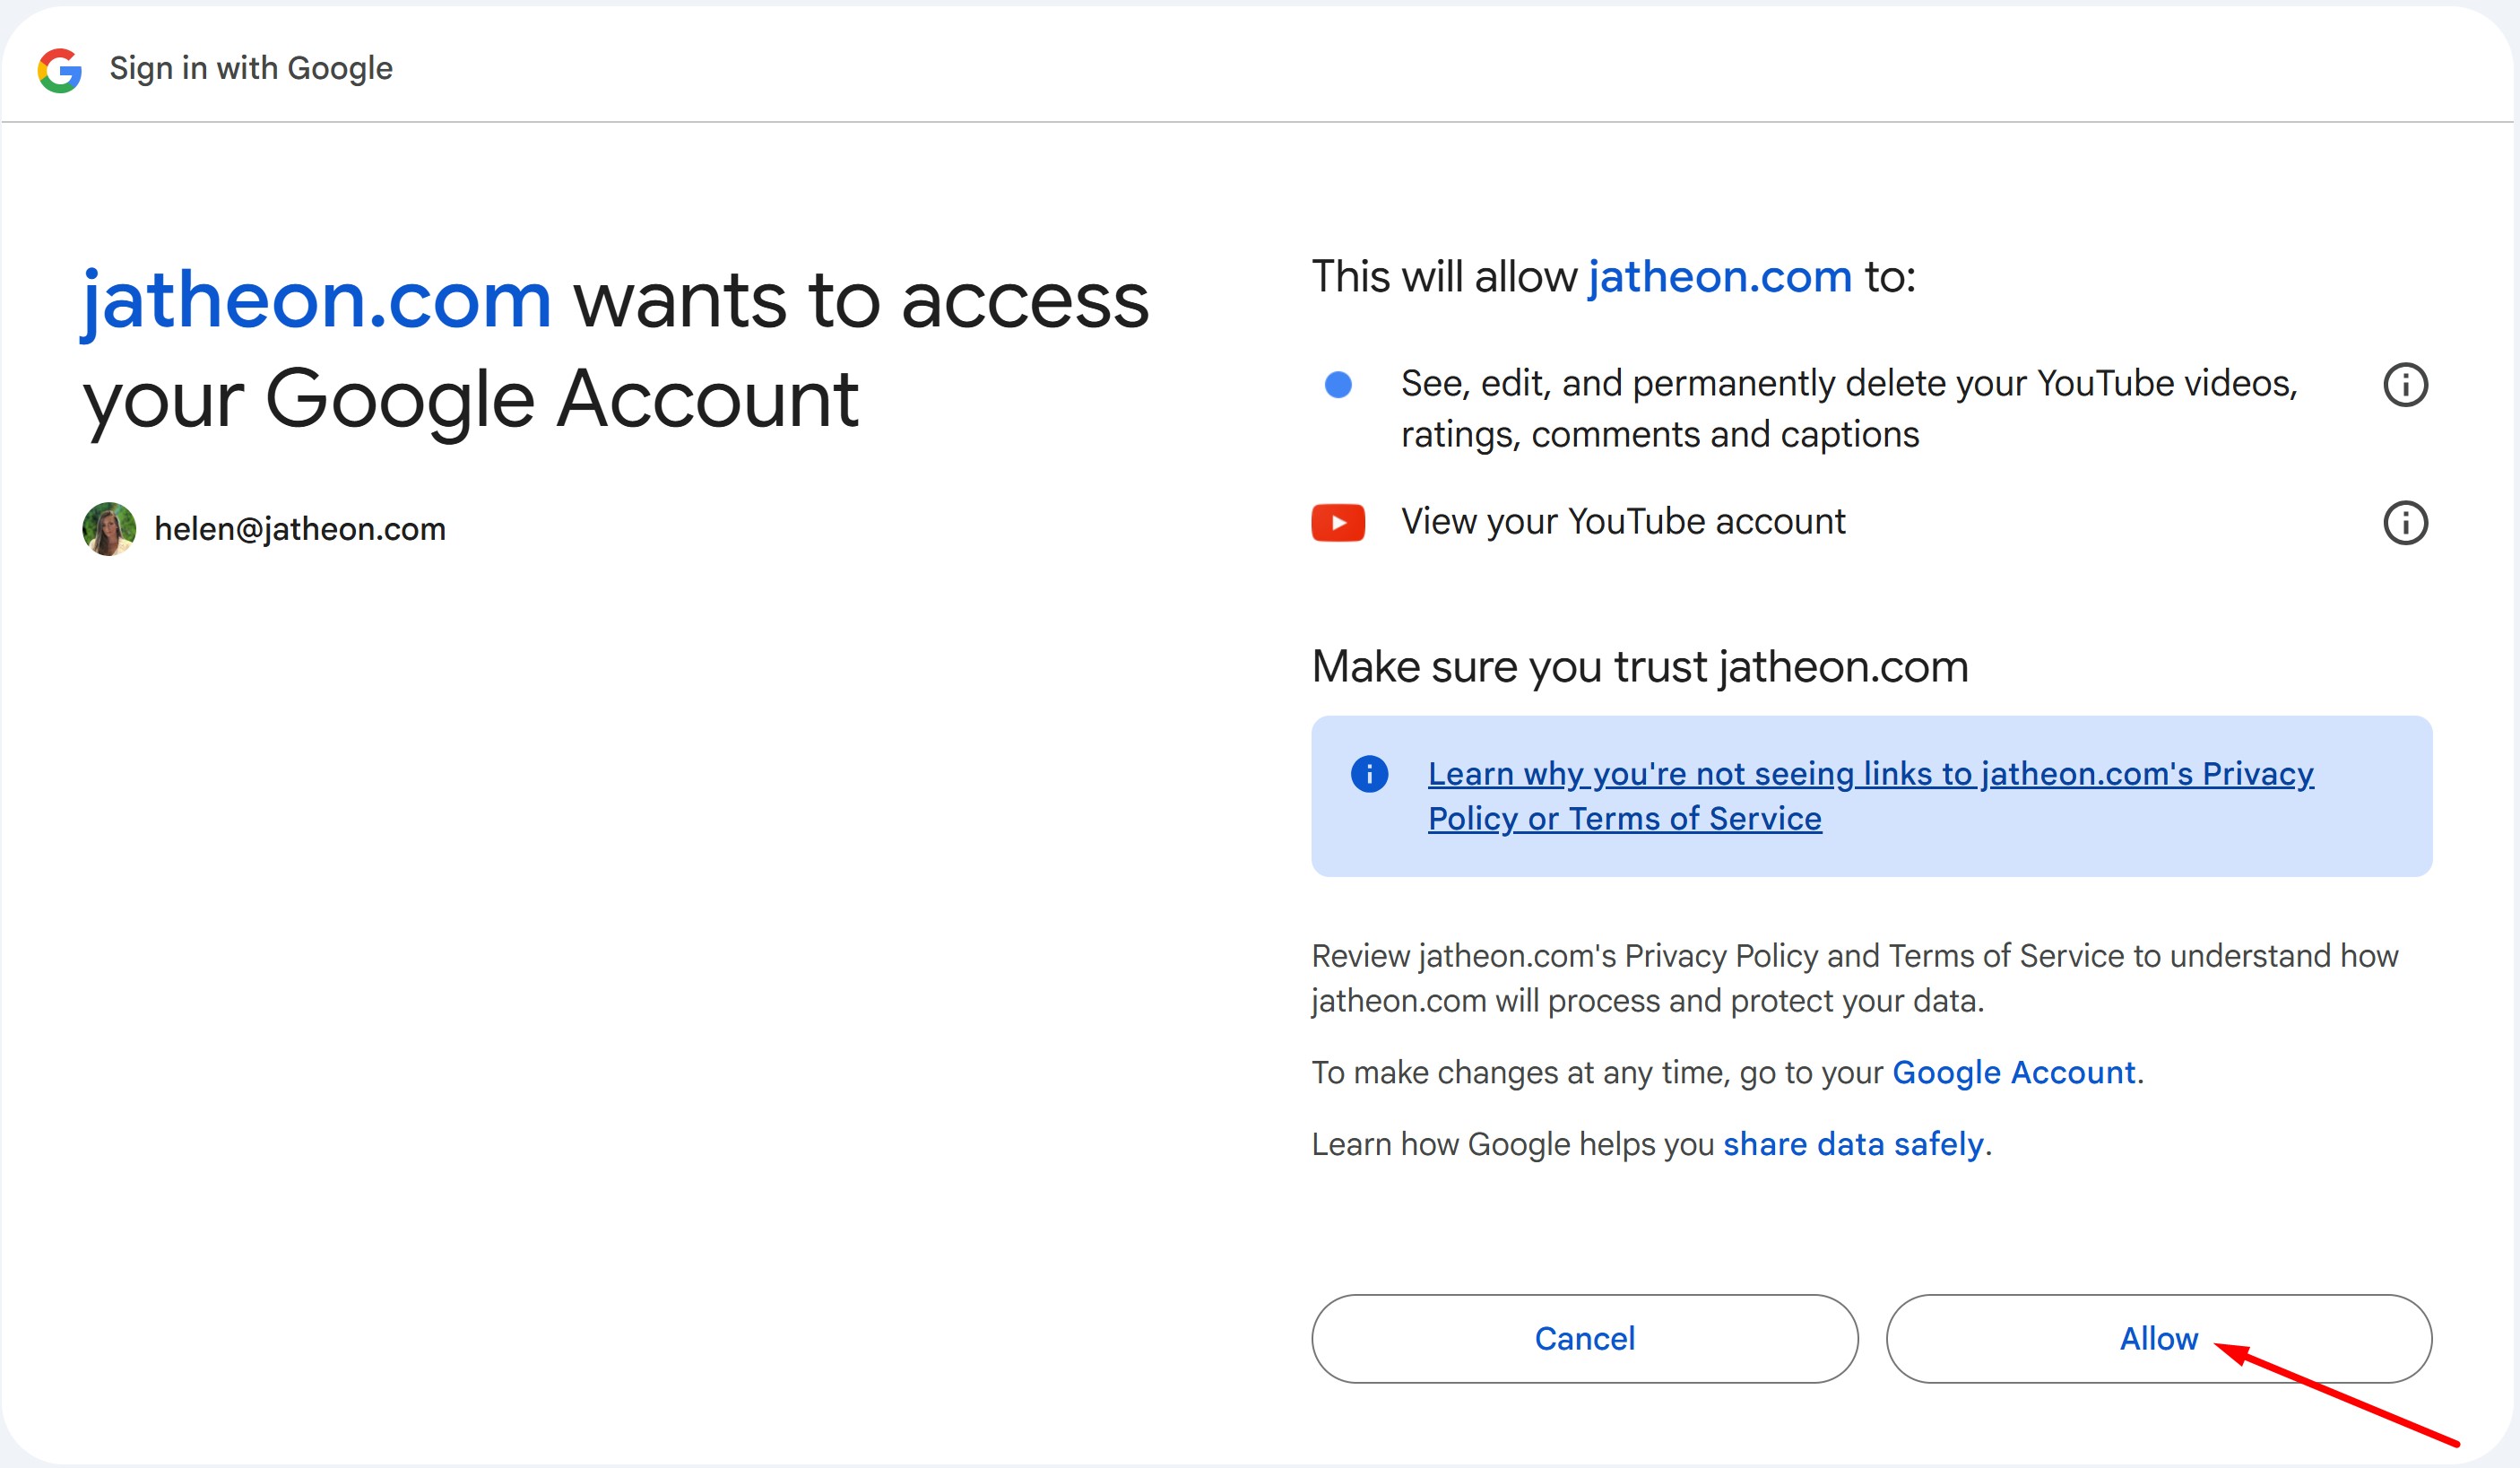Screen dimensions: 2520x1468
Task: Click the Google logo icon
Action: click(x=60, y=69)
